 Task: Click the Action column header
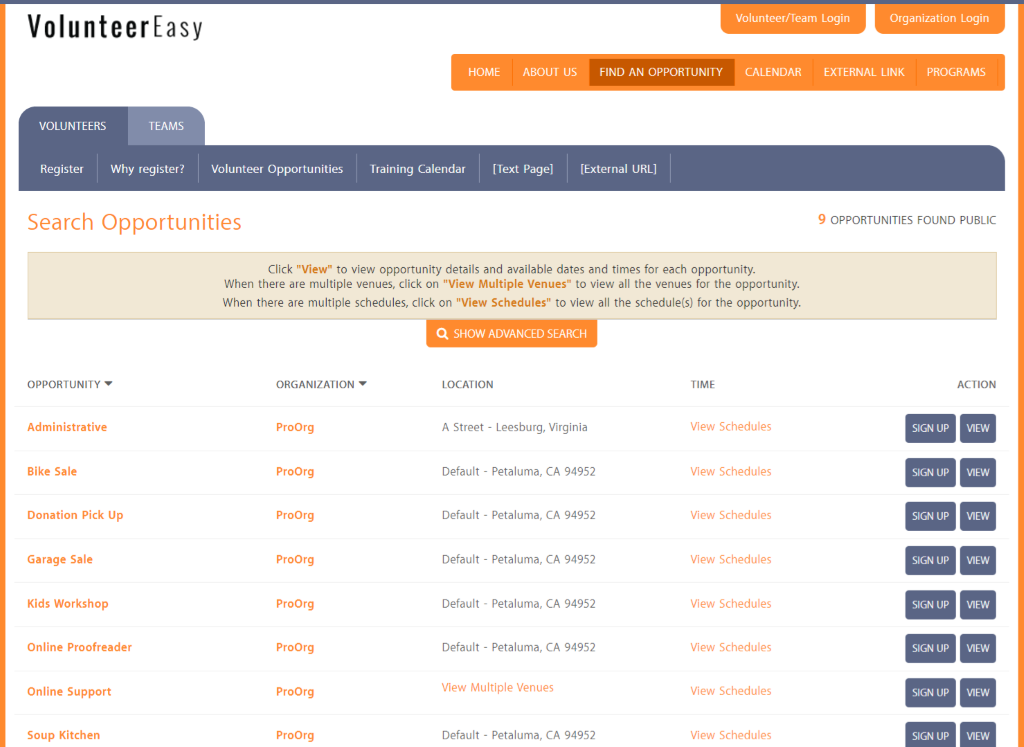coord(976,385)
